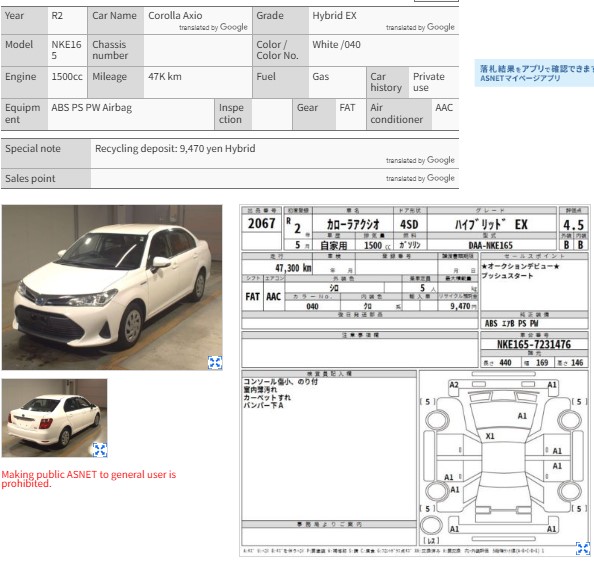Click the '47K km' mileage value
The width and height of the screenshot is (594, 561).
coord(165,77)
